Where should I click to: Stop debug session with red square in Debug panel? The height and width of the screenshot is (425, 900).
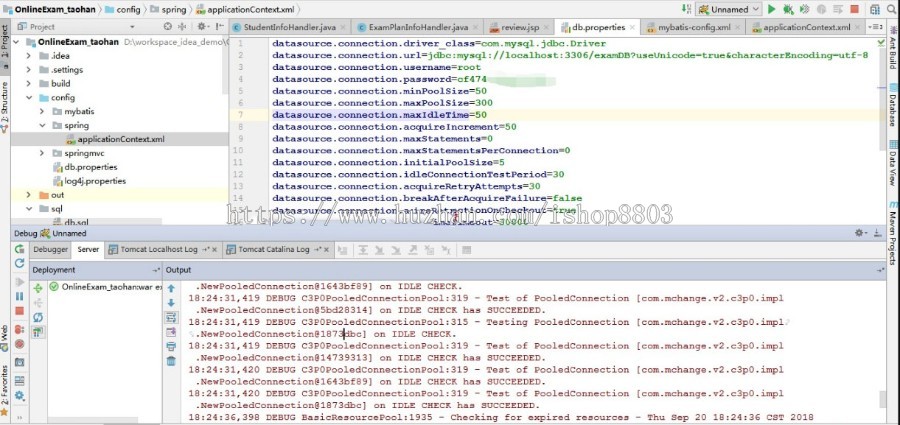[20, 311]
